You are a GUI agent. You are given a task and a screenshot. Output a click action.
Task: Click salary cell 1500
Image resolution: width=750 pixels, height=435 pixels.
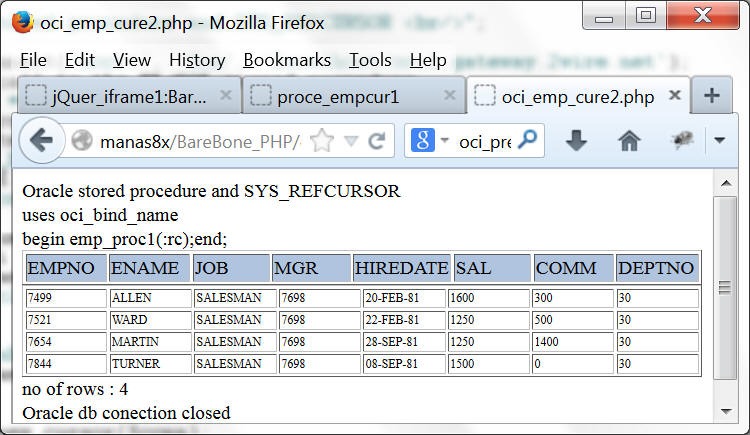point(489,364)
